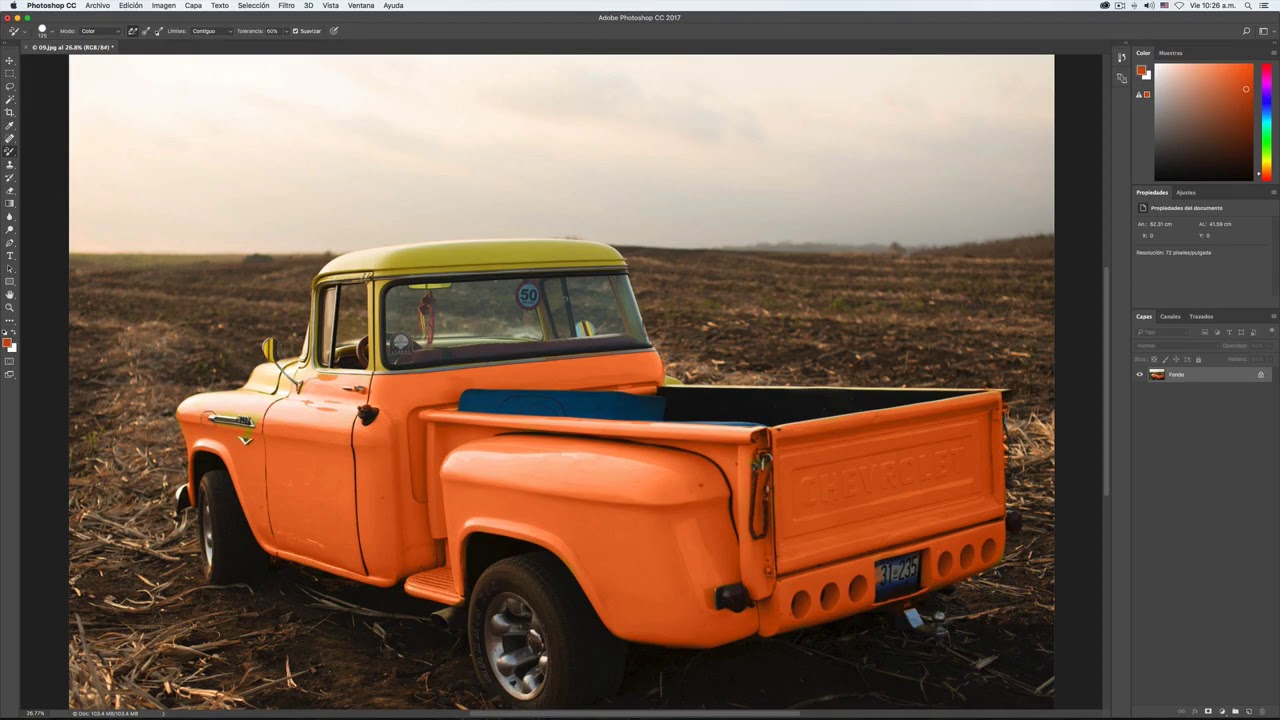Click the create new layer button

click(x=1249, y=711)
